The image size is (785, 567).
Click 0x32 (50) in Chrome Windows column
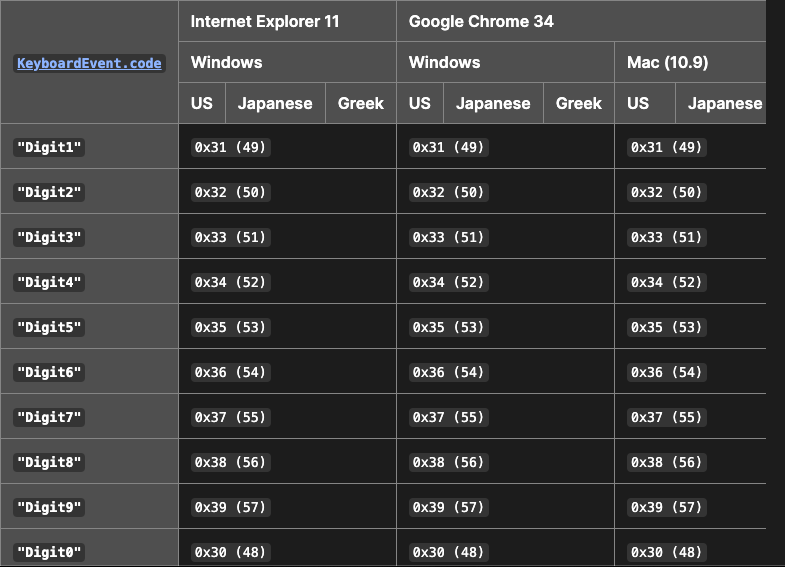pyautogui.click(x=449, y=193)
